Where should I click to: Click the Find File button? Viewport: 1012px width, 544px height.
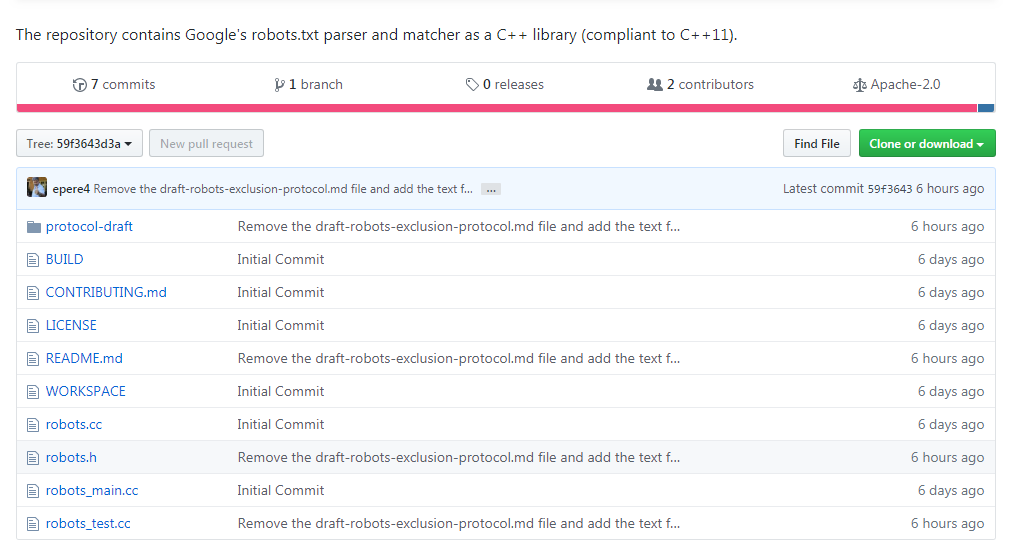point(816,144)
